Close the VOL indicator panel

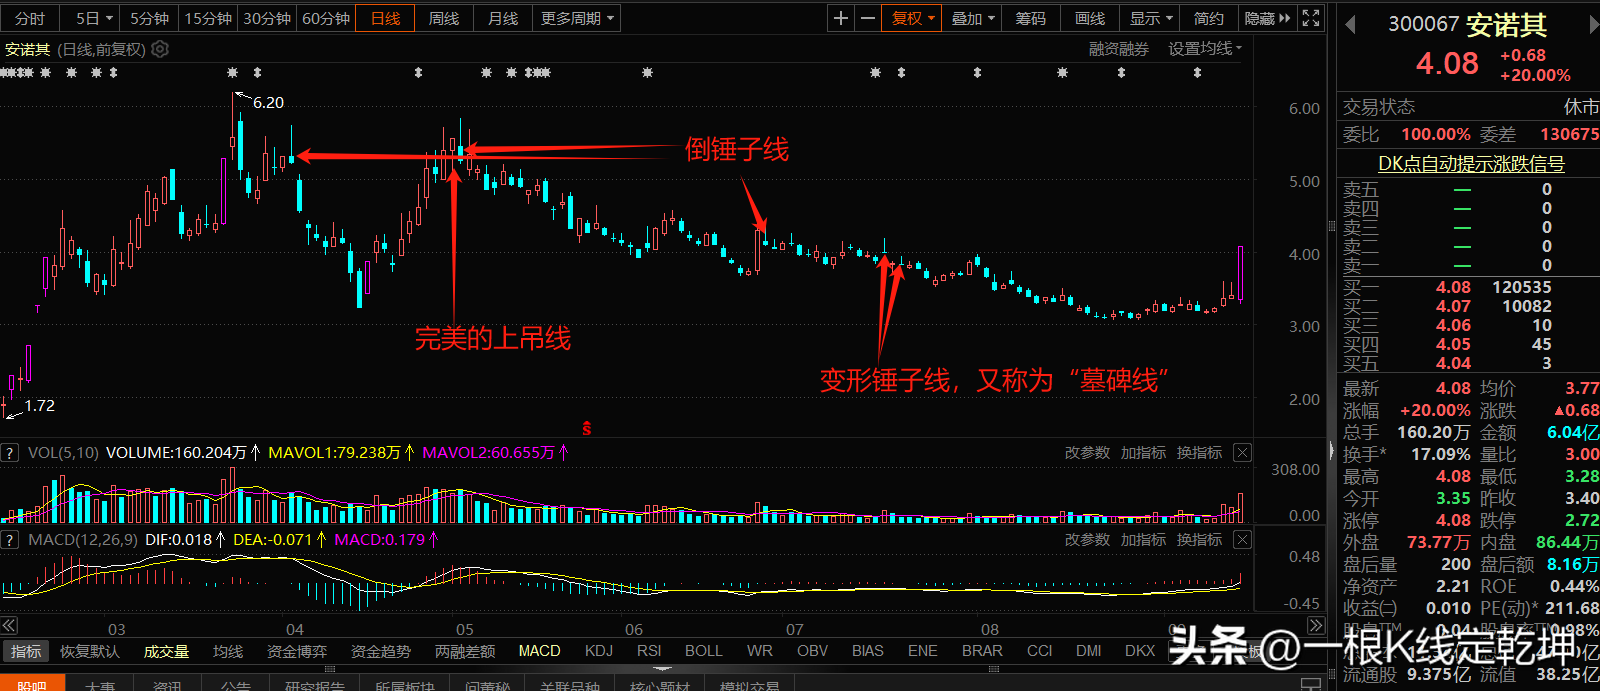(x=1242, y=453)
